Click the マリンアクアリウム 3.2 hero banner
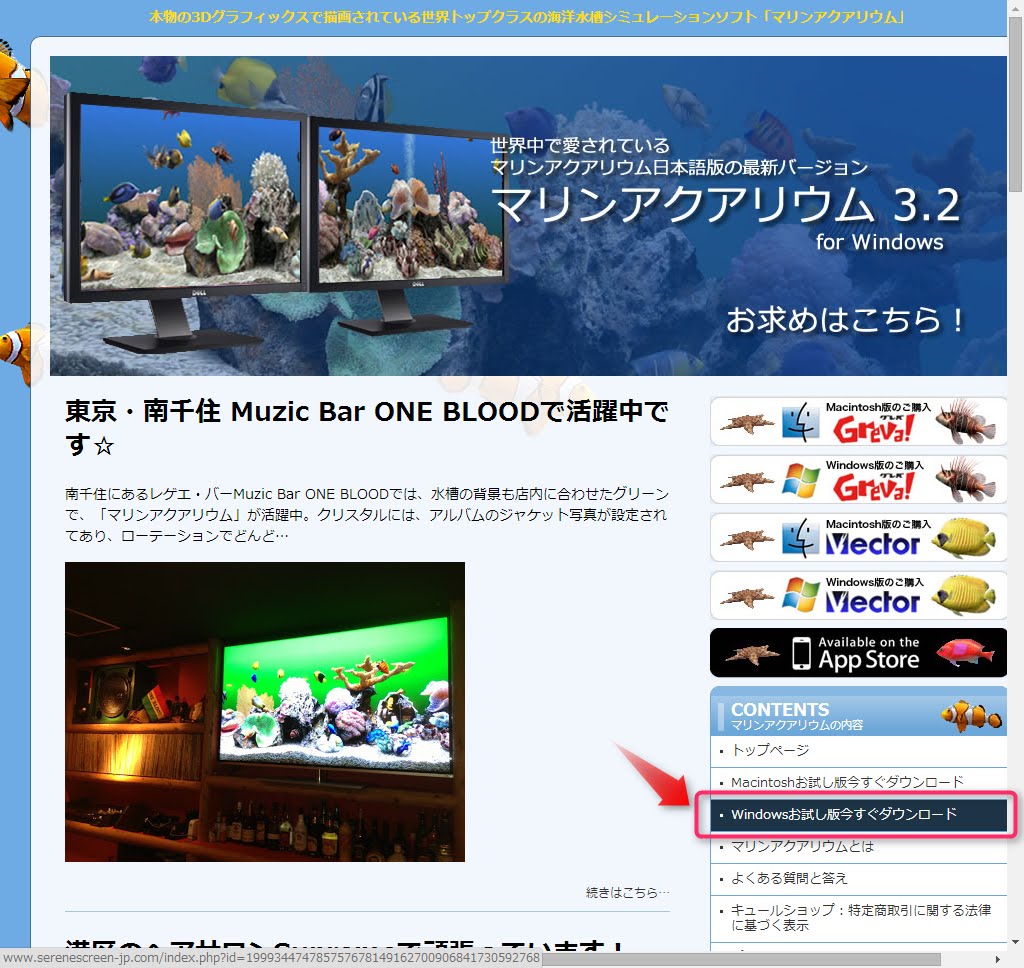The image size is (1024, 968). [x=528, y=216]
